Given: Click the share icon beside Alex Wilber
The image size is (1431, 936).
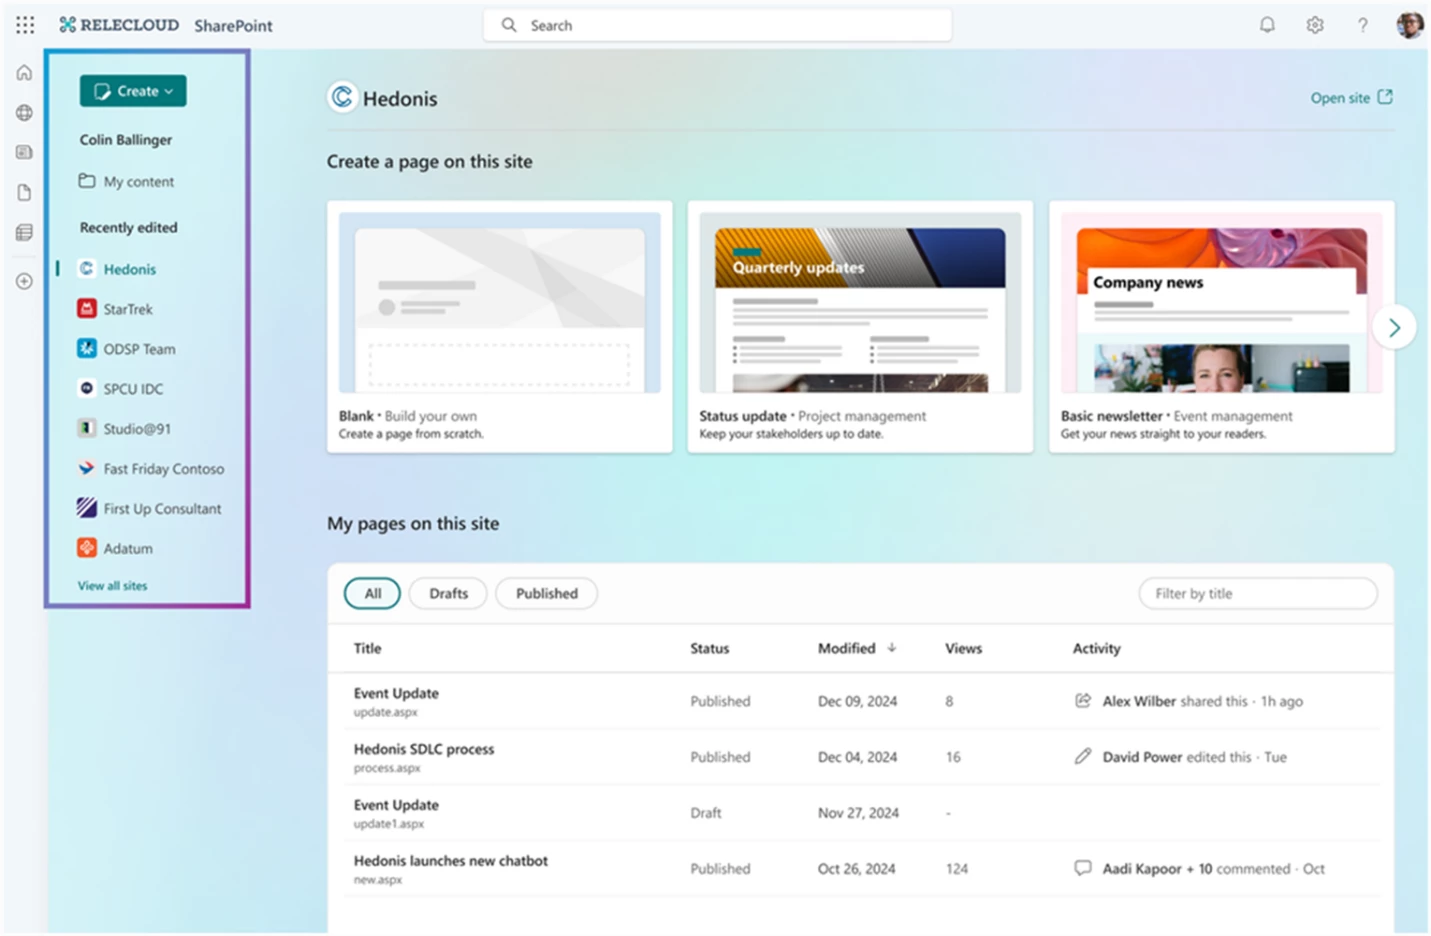Looking at the screenshot, I should (1083, 701).
